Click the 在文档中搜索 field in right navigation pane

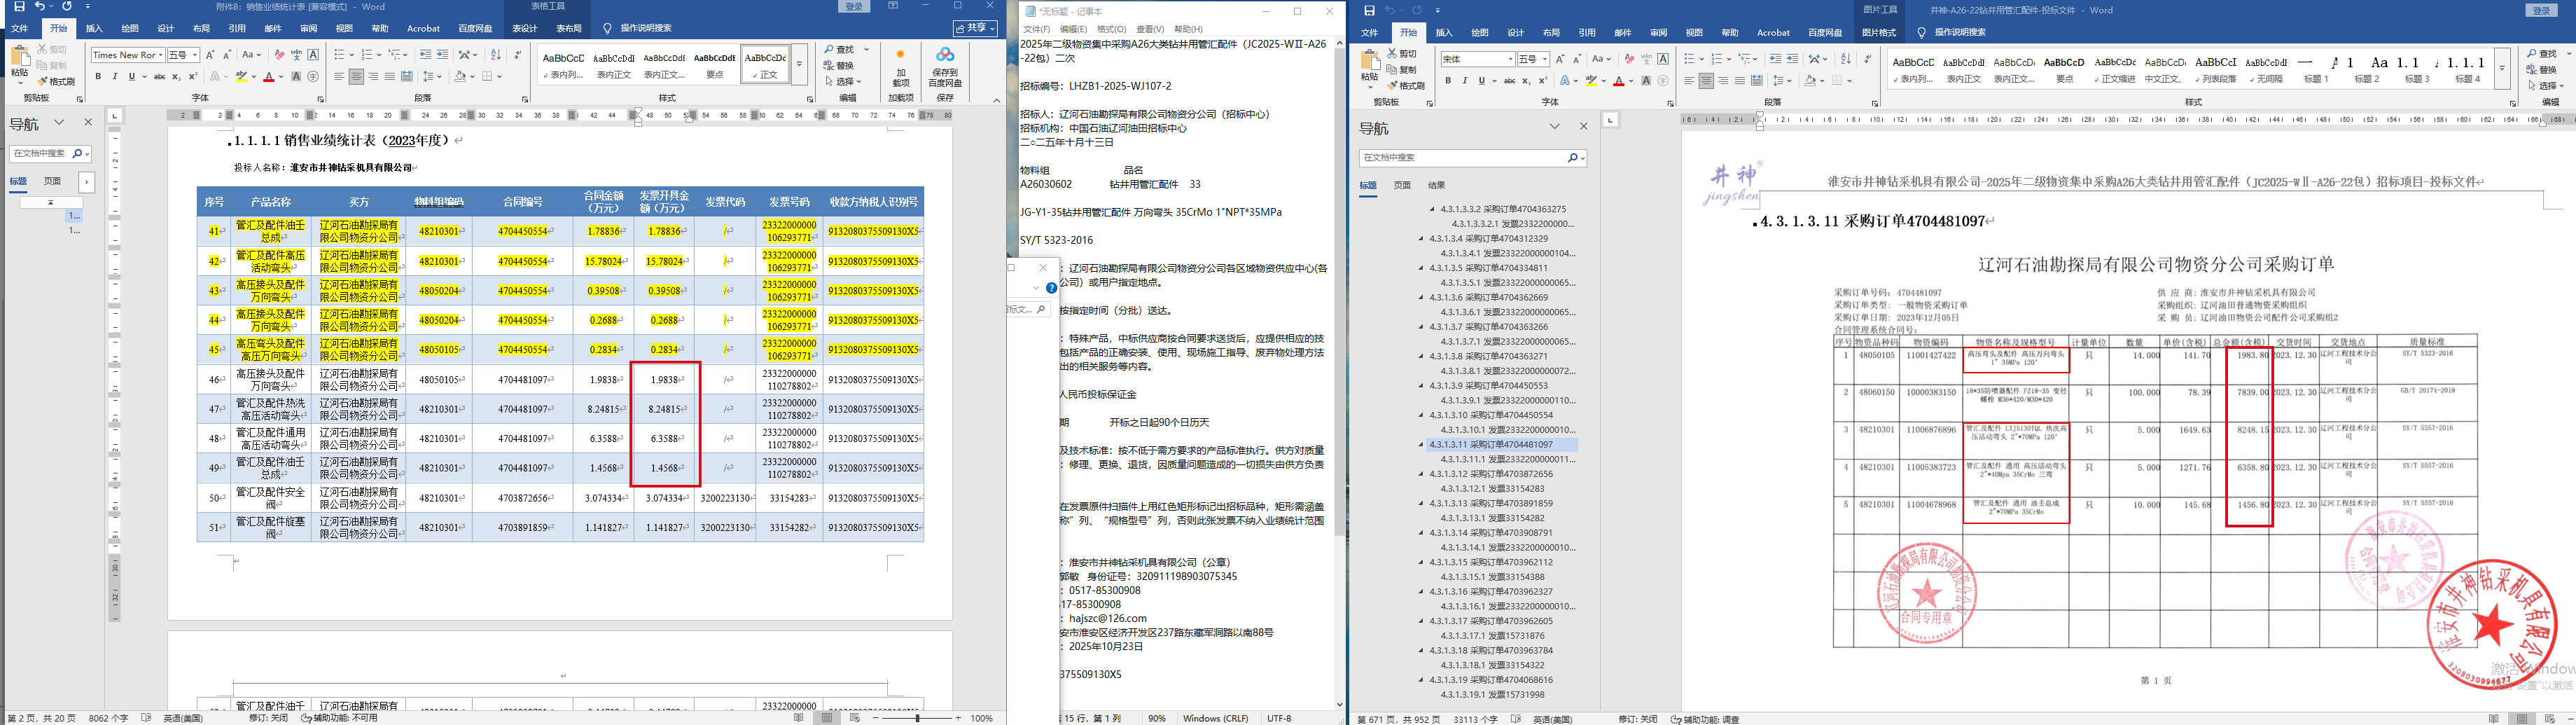point(1472,158)
